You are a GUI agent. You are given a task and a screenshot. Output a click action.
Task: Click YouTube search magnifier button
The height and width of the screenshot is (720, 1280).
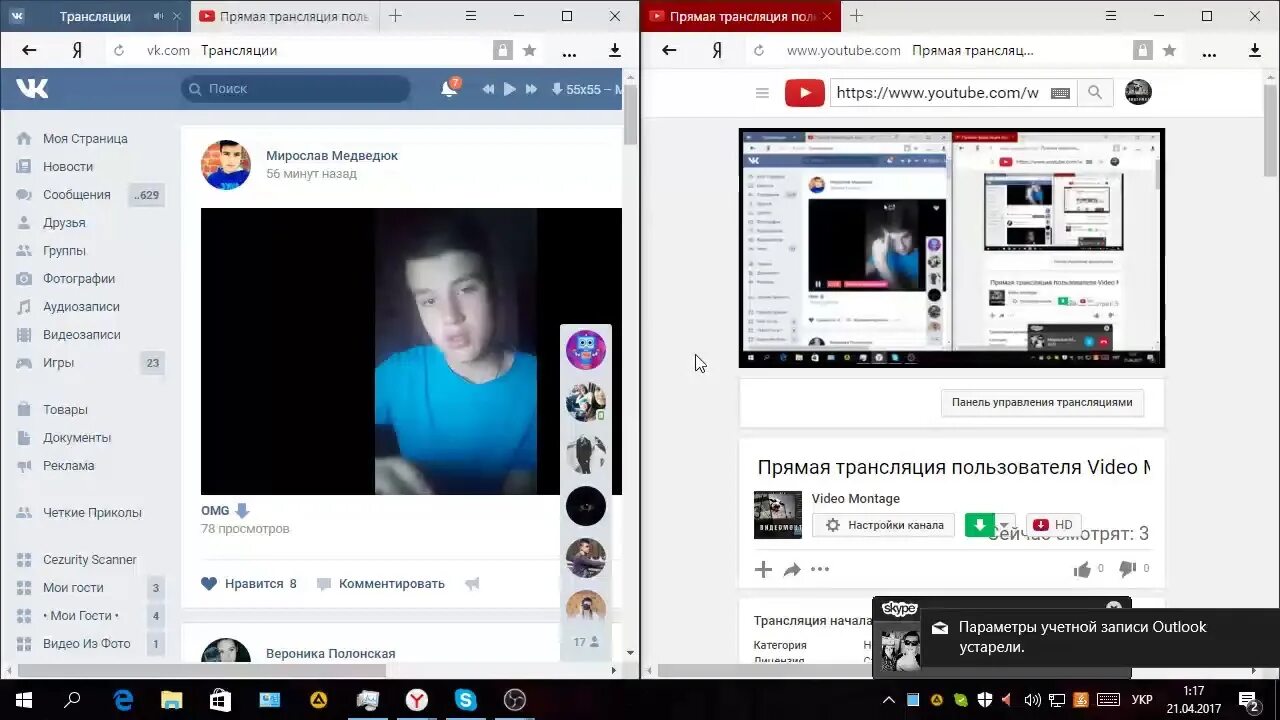[1095, 93]
